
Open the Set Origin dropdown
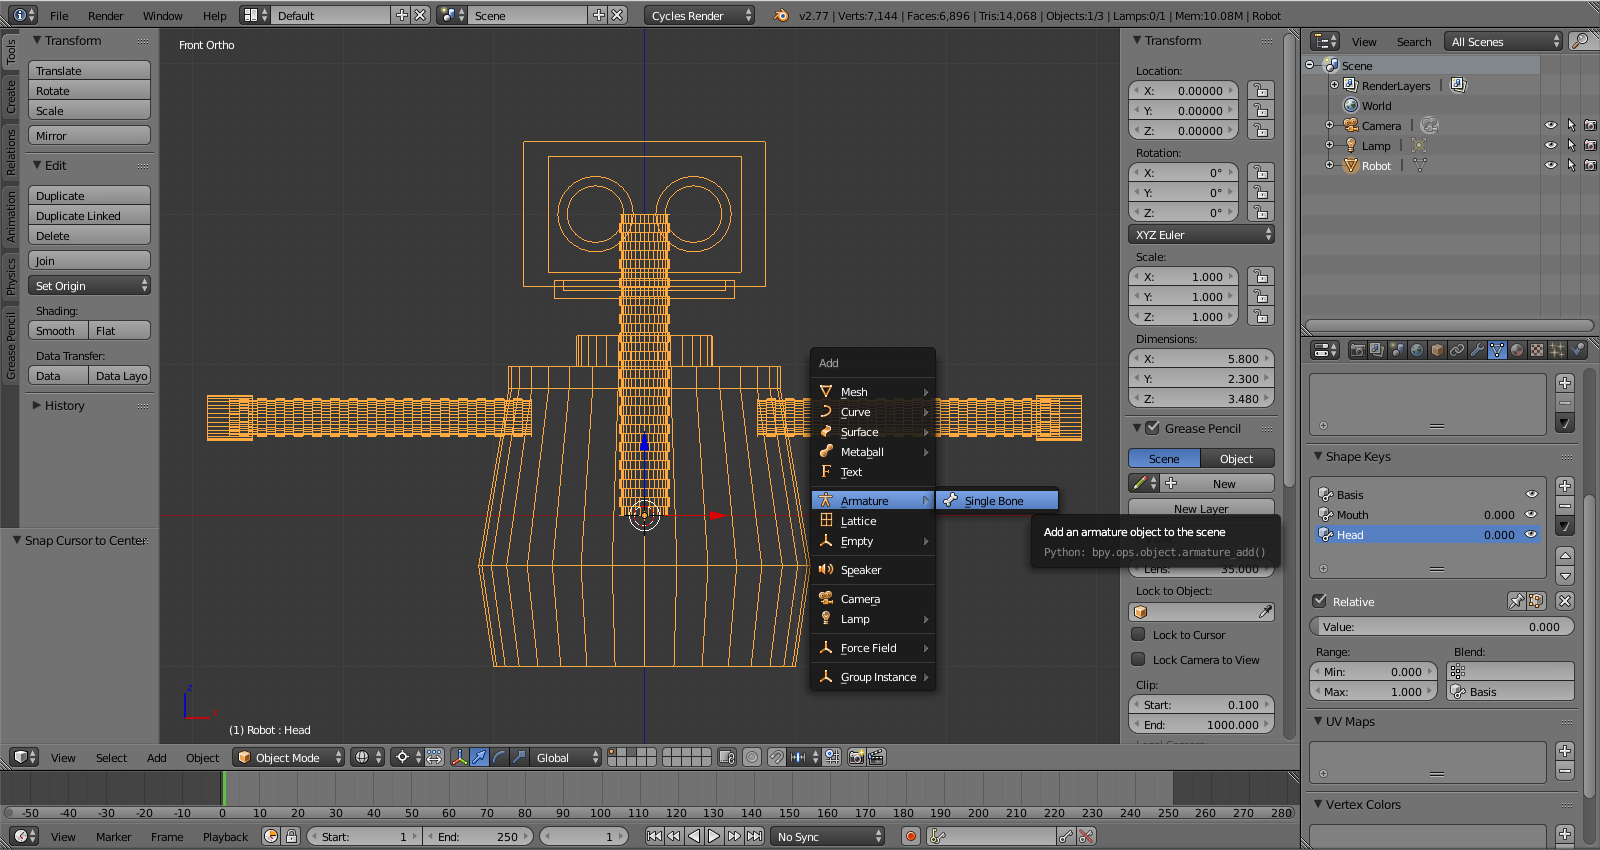pos(90,285)
